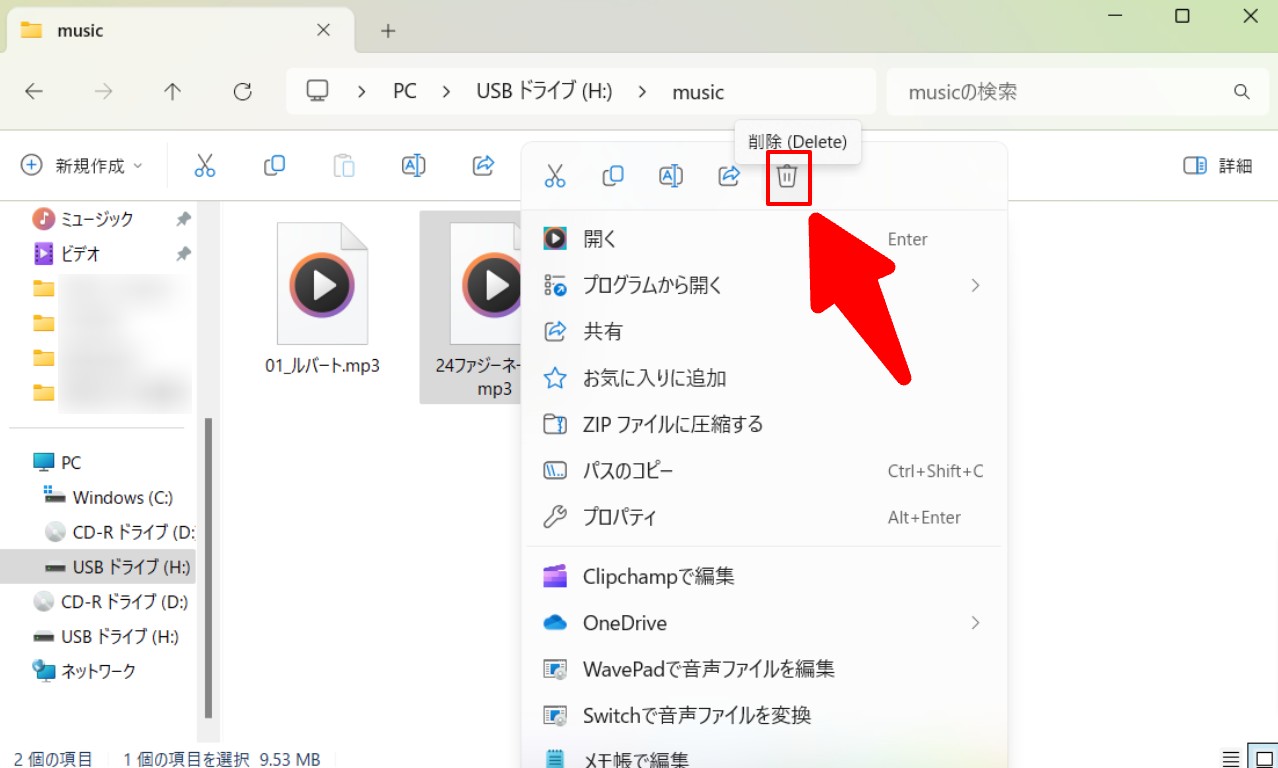
Task: Choose 共有 from context menu
Action: 764,331
